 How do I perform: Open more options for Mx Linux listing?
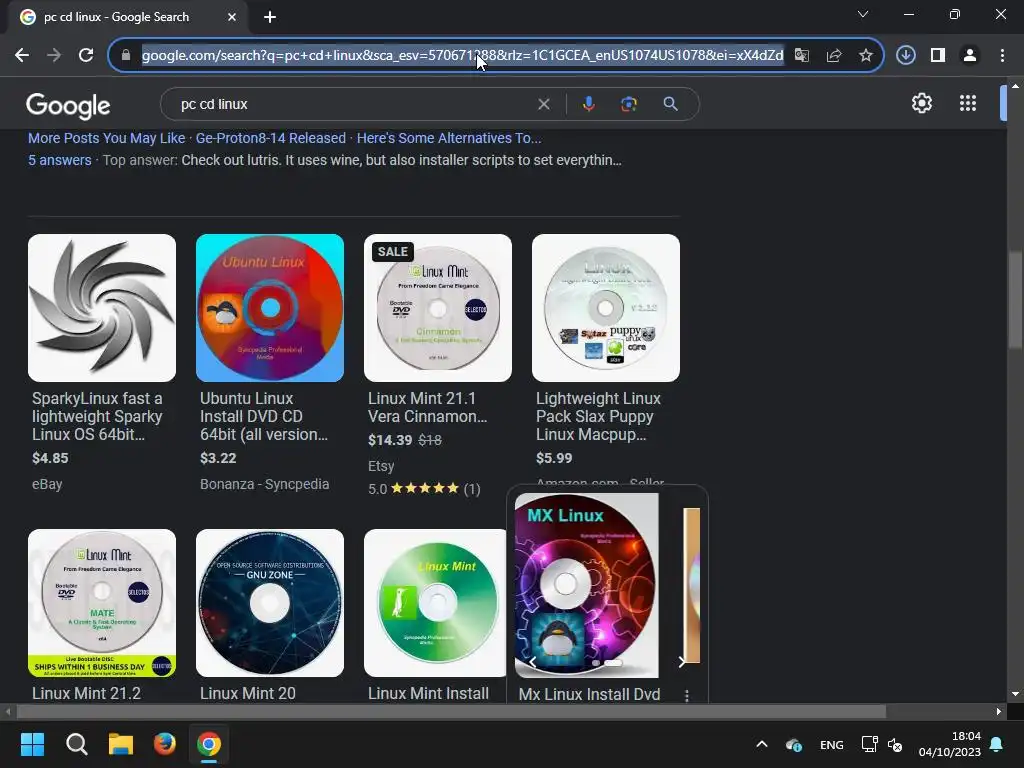(x=686, y=696)
